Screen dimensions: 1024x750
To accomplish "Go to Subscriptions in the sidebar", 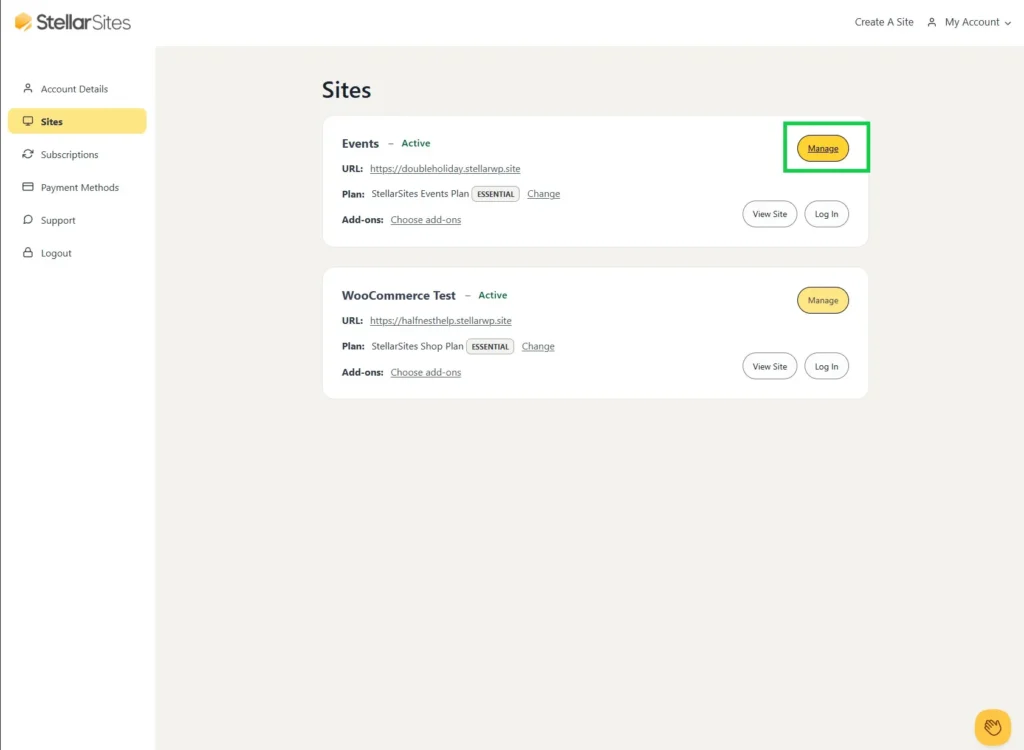I will point(69,155).
